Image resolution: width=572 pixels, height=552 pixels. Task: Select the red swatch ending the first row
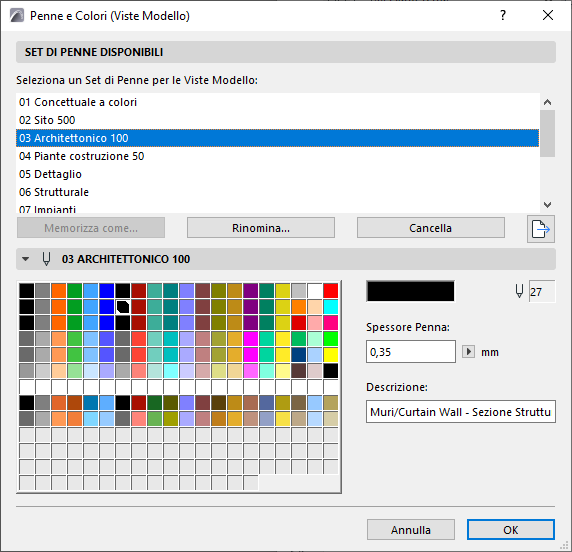[331, 291]
